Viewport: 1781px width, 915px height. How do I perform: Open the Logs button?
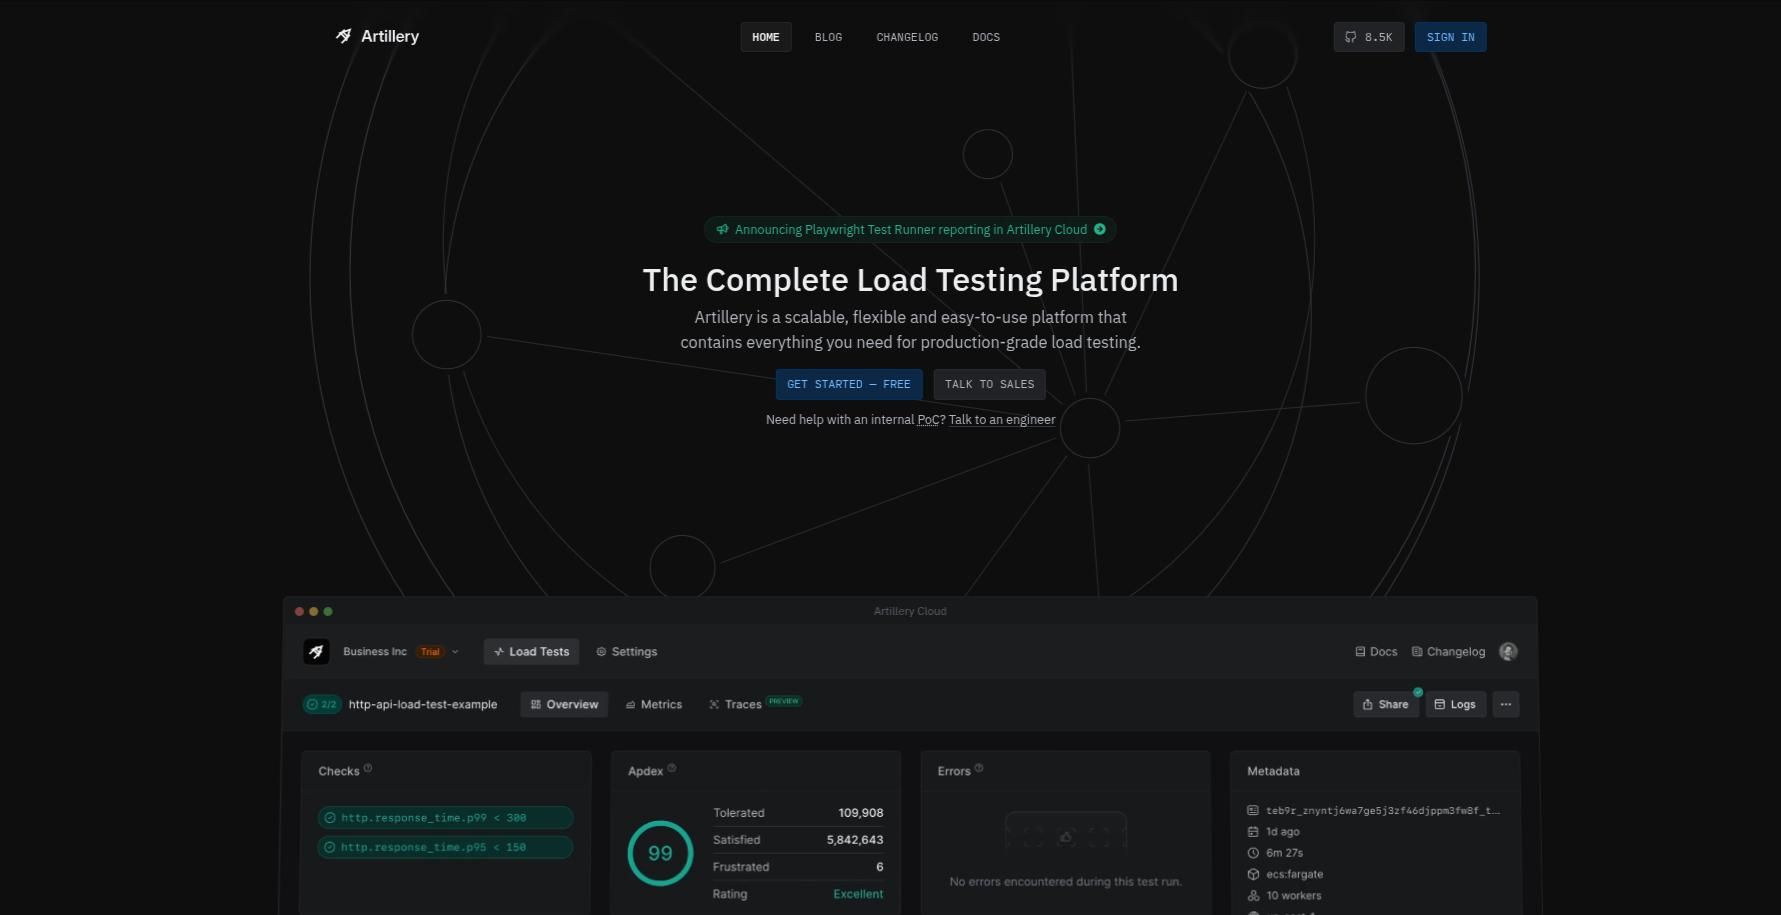coord(1455,704)
